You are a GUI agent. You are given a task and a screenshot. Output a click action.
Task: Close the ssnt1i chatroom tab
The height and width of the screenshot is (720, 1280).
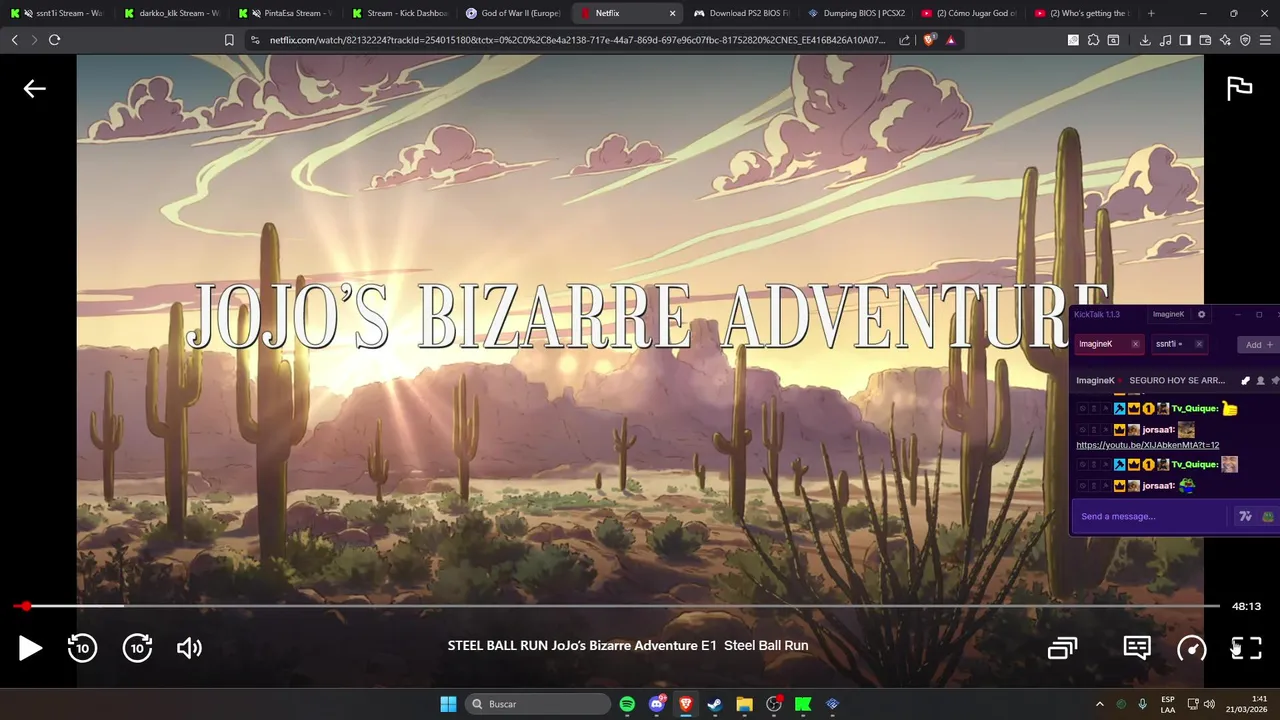tap(1199, 344)
